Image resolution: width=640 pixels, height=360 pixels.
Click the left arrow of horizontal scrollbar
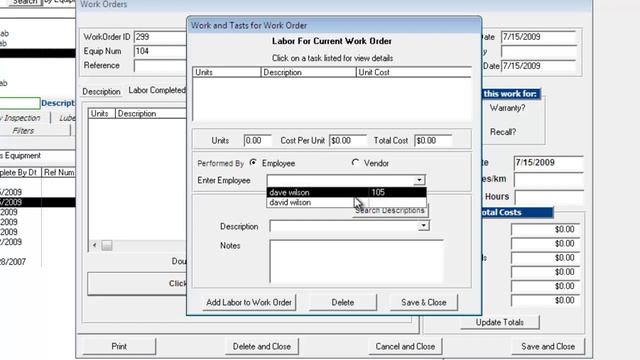pyautogui.click(x=94, y=245)
